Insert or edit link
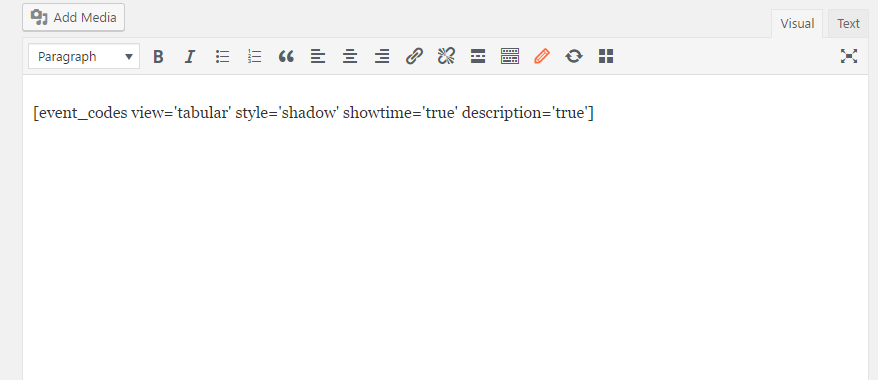878x380 pixels. pyautogui.click(x=414, y=57)
